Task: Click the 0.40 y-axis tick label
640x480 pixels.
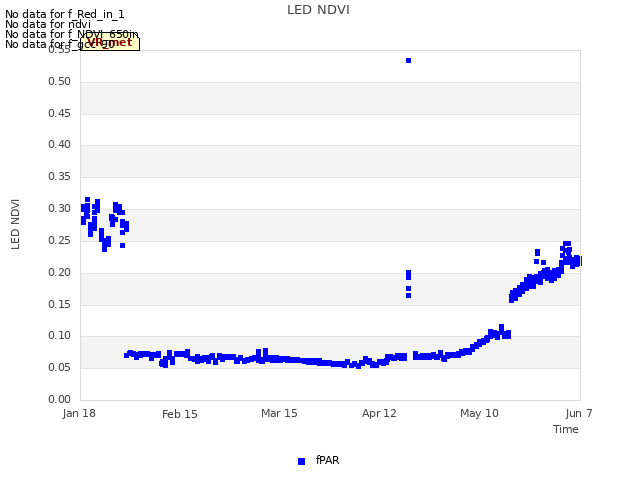Action: [60, 144]
